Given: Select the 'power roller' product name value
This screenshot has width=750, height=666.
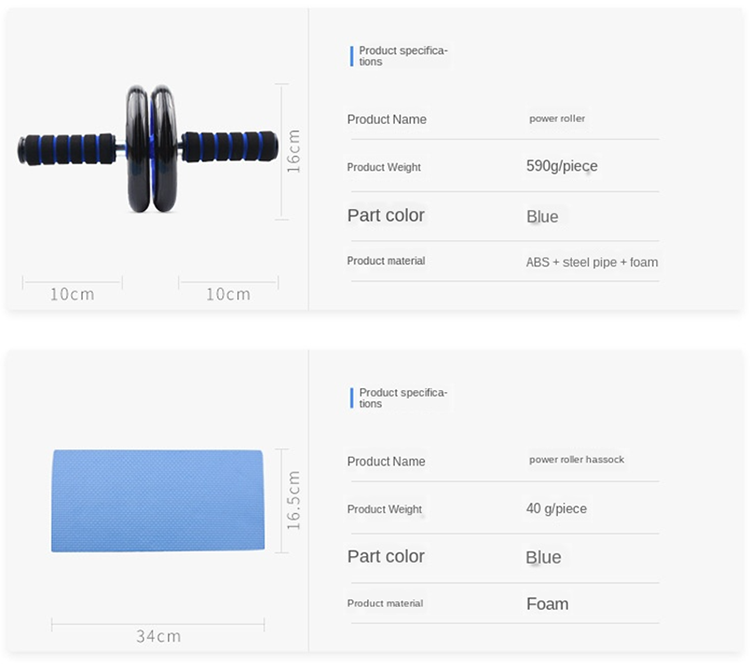Looking at the screenshot, I should coord(557,119).
